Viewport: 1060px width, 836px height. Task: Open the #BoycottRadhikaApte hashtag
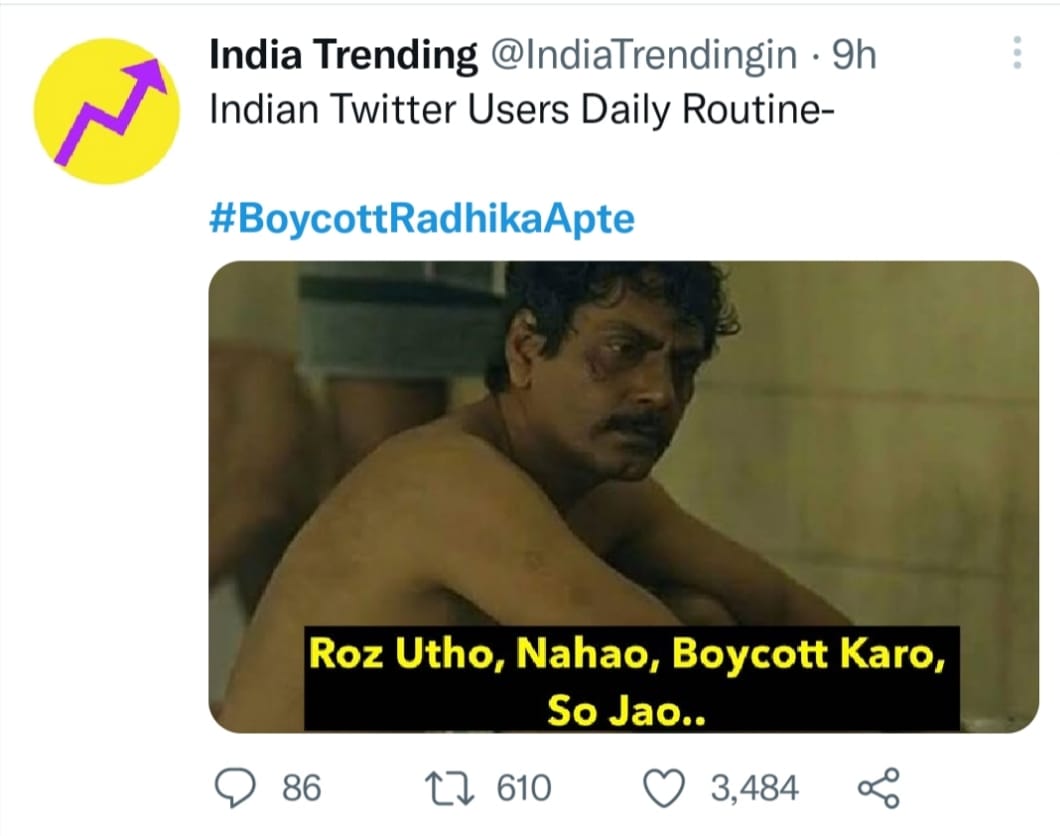tap(421, 219)
